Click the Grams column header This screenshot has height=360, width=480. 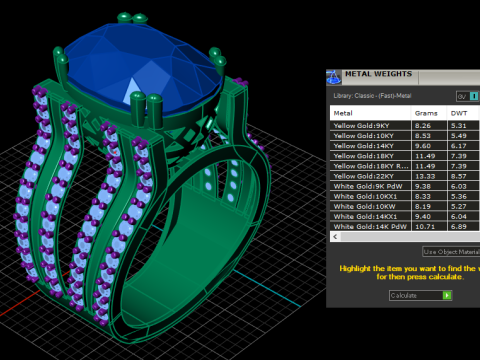pos(429,113)
